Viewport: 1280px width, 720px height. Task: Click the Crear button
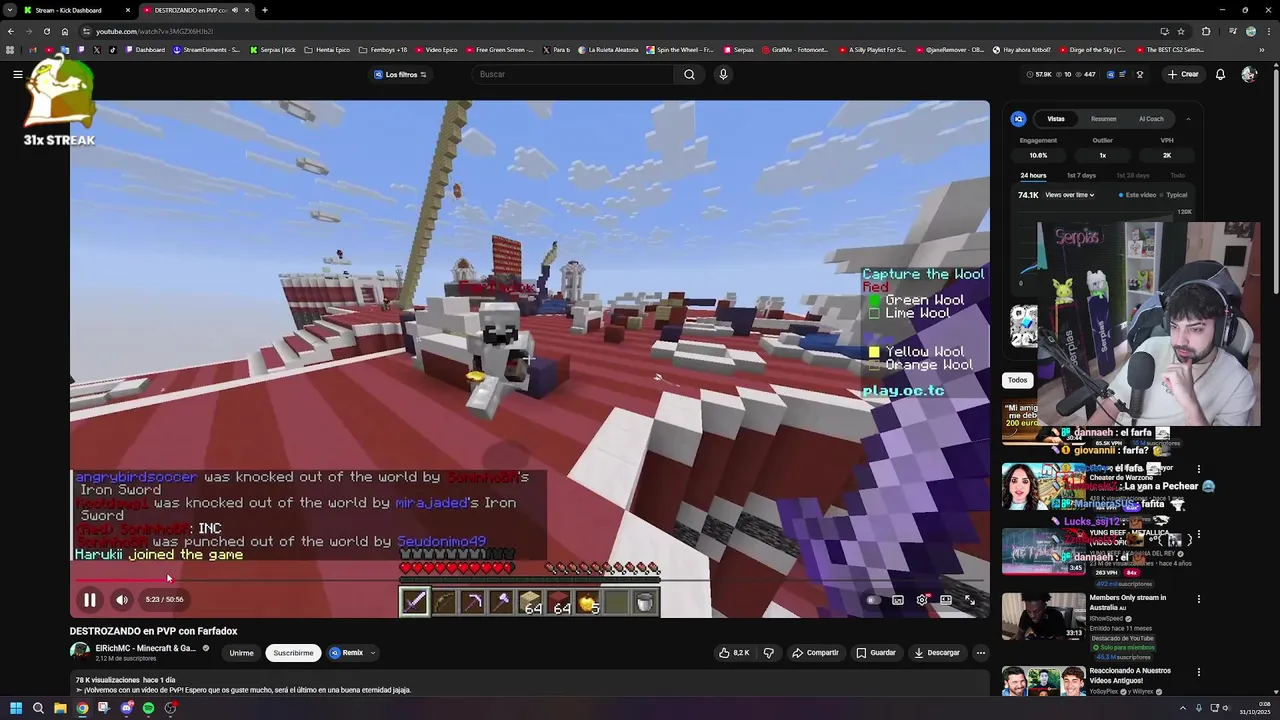(x=1183, y=74)
